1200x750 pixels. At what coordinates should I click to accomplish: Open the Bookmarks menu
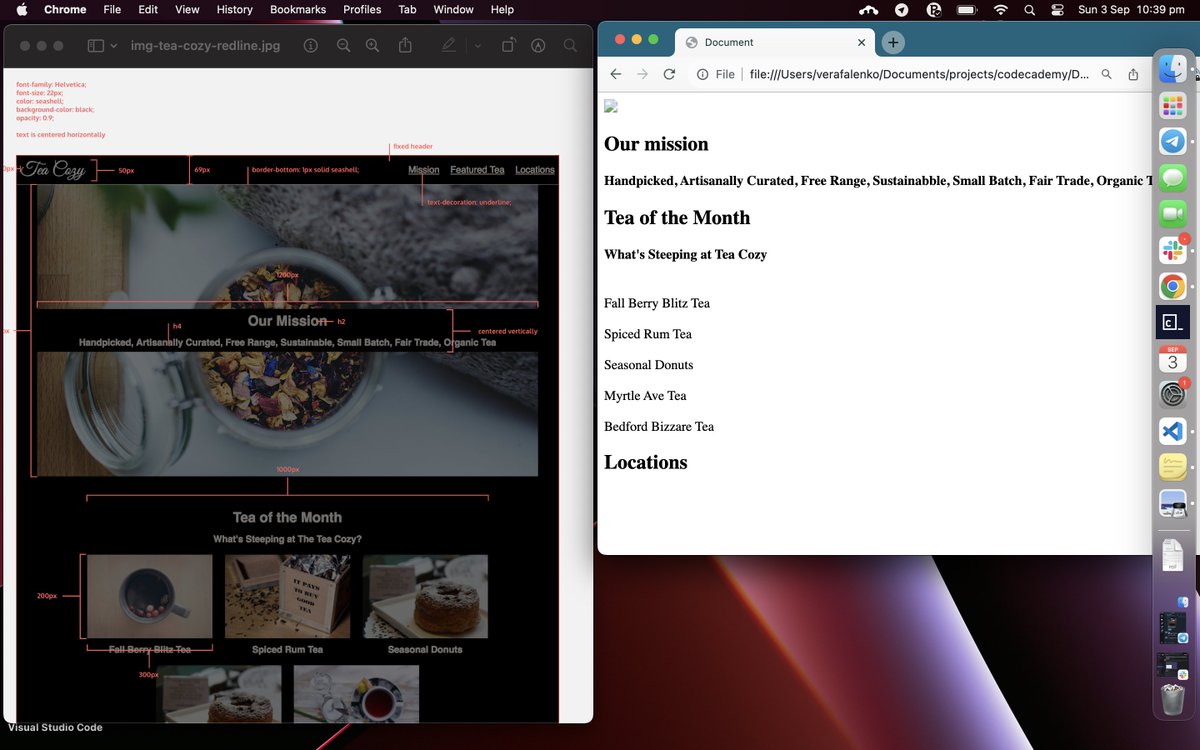[x=298, y=9]
